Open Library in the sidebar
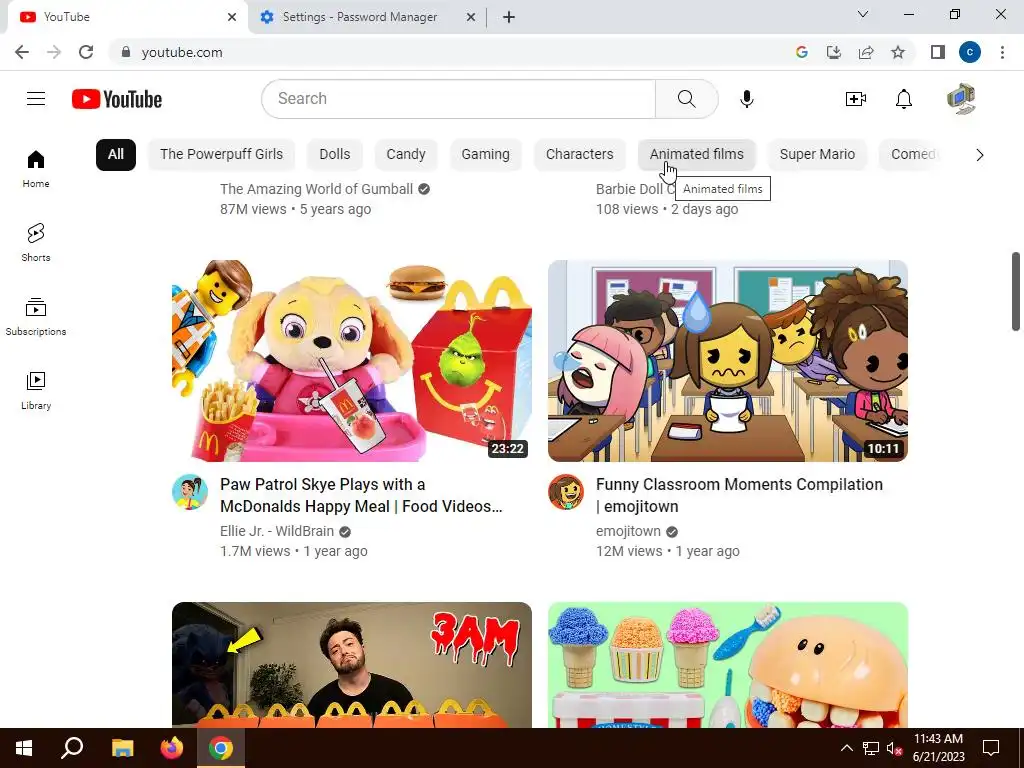The width and height of the screenshot is (1024, 768). click(x=36, y=391)
